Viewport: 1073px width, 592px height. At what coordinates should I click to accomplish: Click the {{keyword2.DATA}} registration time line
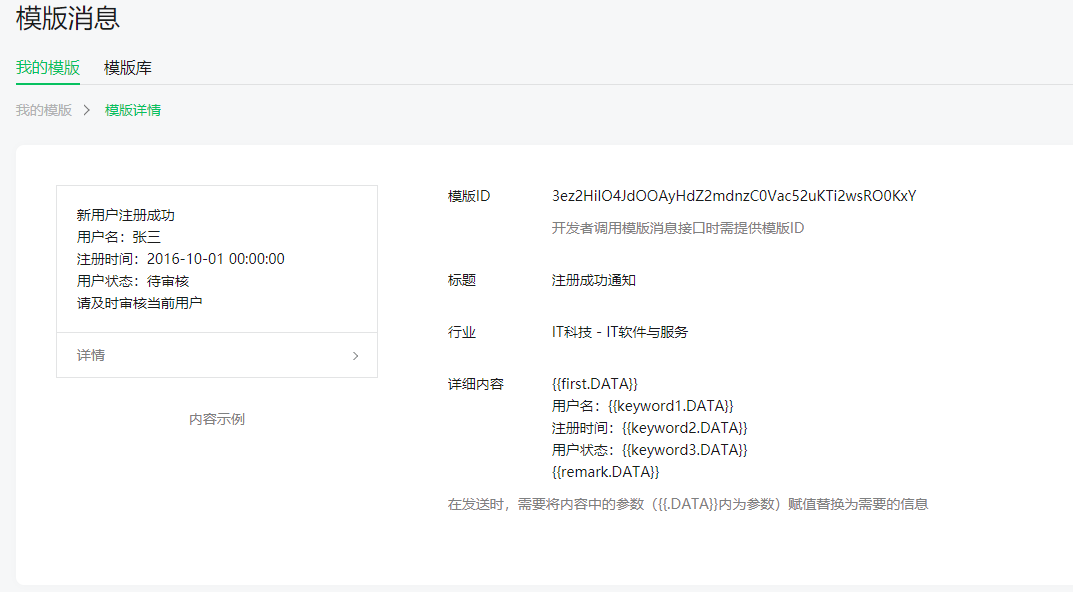[x=649, y=428]
